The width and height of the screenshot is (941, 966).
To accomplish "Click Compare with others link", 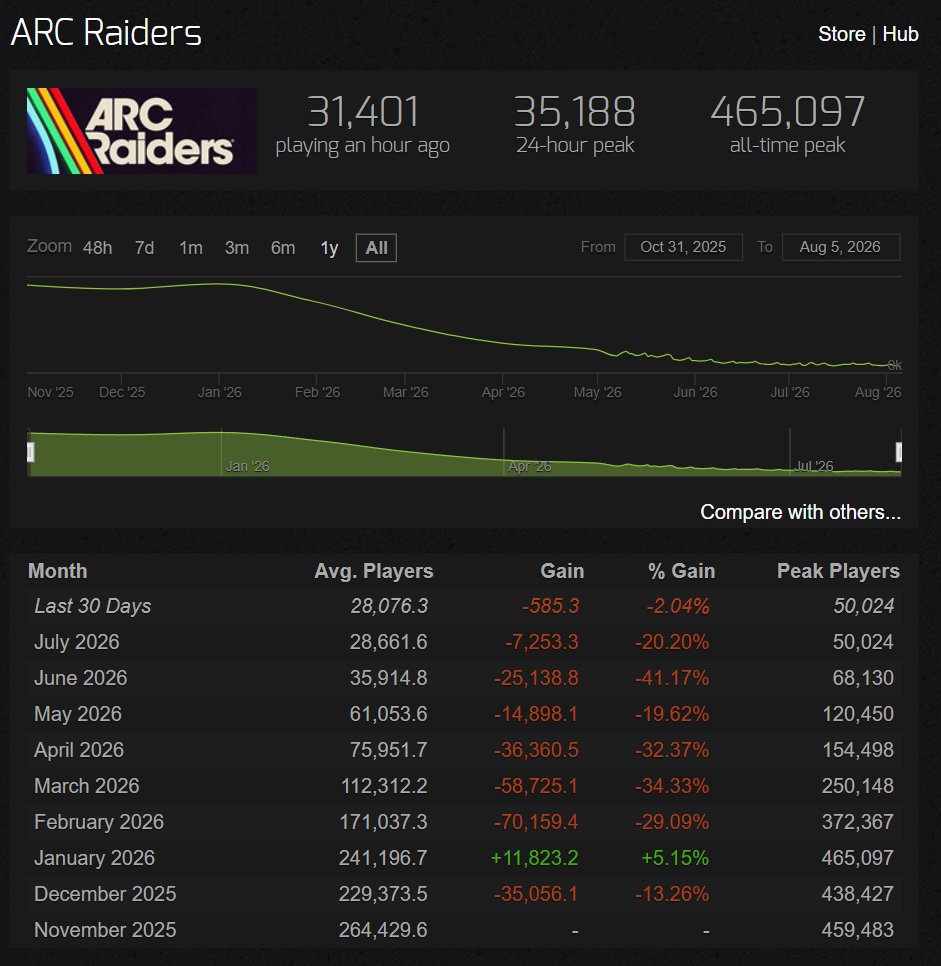I will (x=800, y=512).
